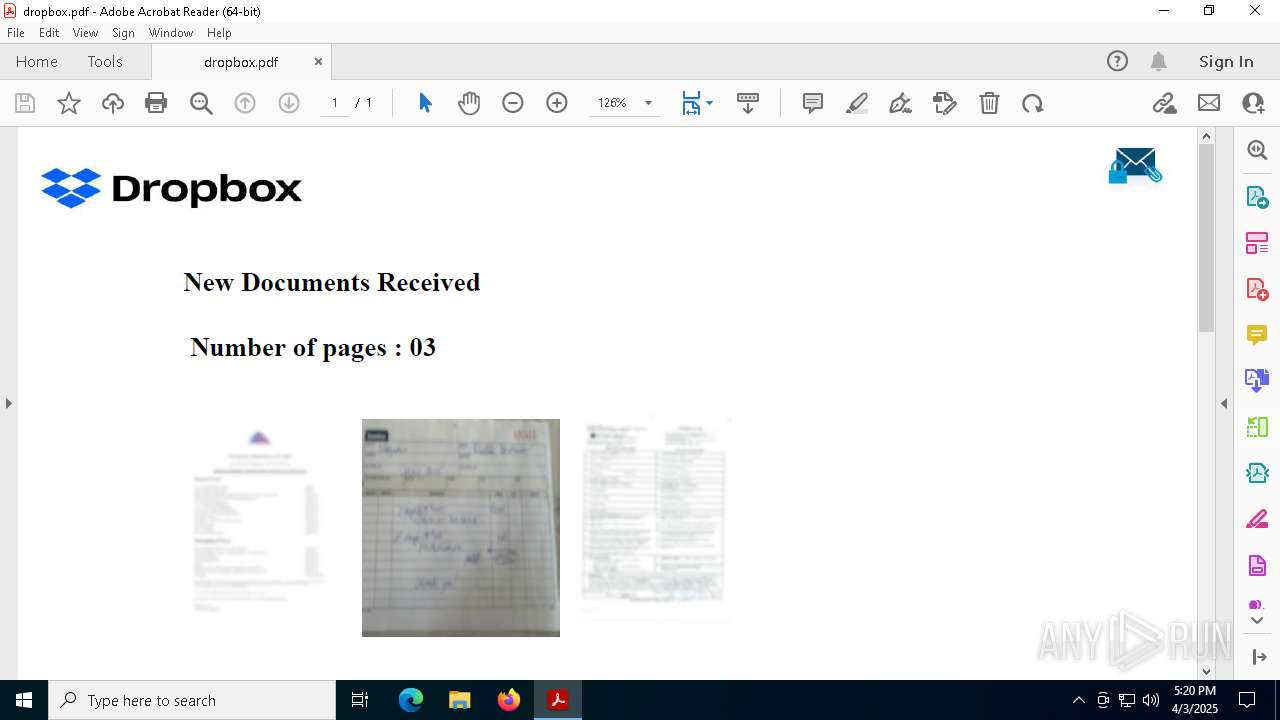Zoom in with the plus icon
Screen dimensions: 1280x720
pyautogui.click(x=557, y=103)
